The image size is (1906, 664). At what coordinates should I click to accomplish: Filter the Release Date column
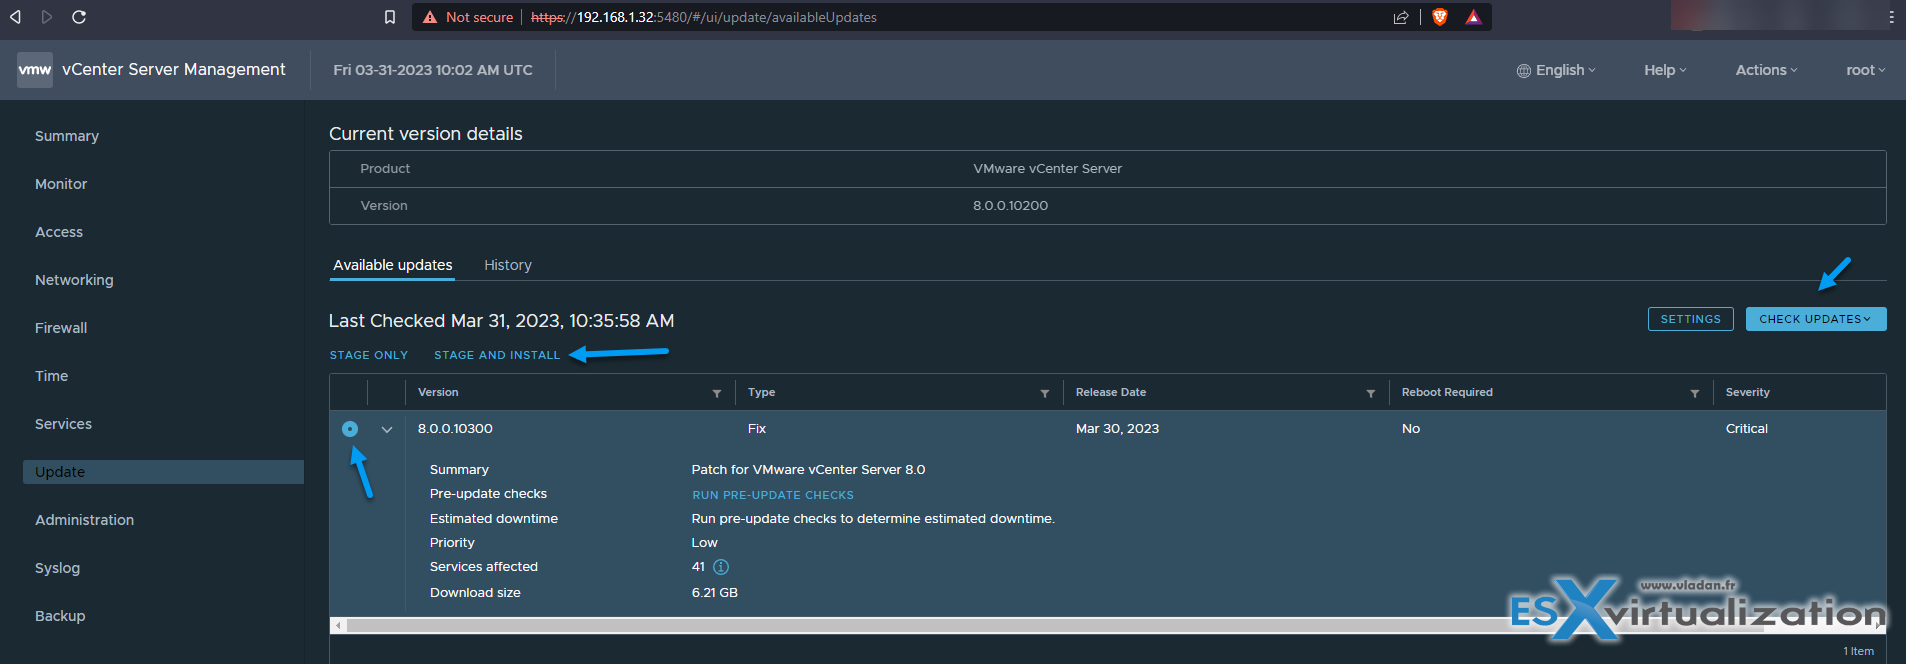(x=1371, y=393)
